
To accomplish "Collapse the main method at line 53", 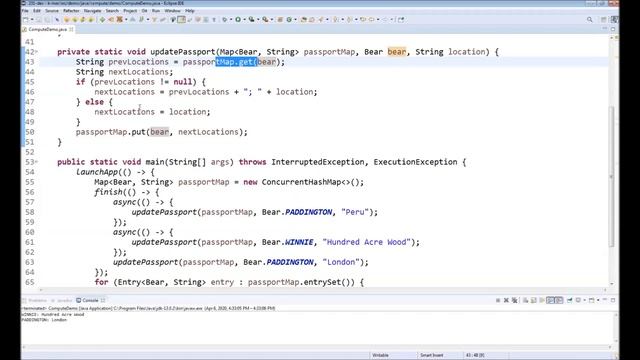I will click(36, 162).
